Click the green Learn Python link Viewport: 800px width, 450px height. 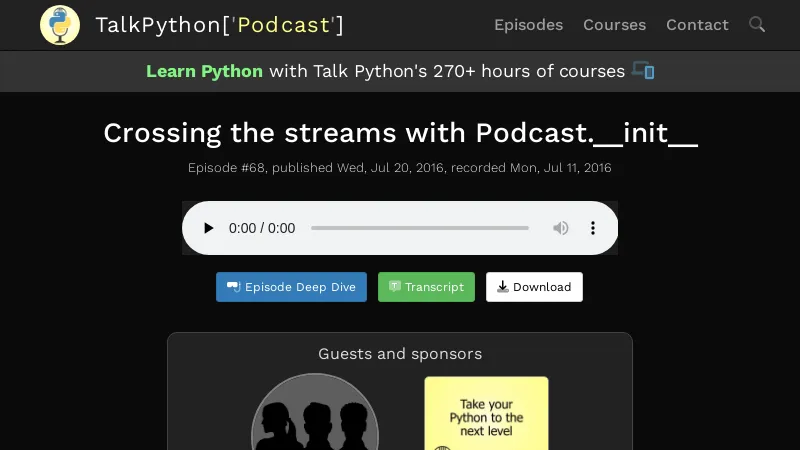point(204,71)
